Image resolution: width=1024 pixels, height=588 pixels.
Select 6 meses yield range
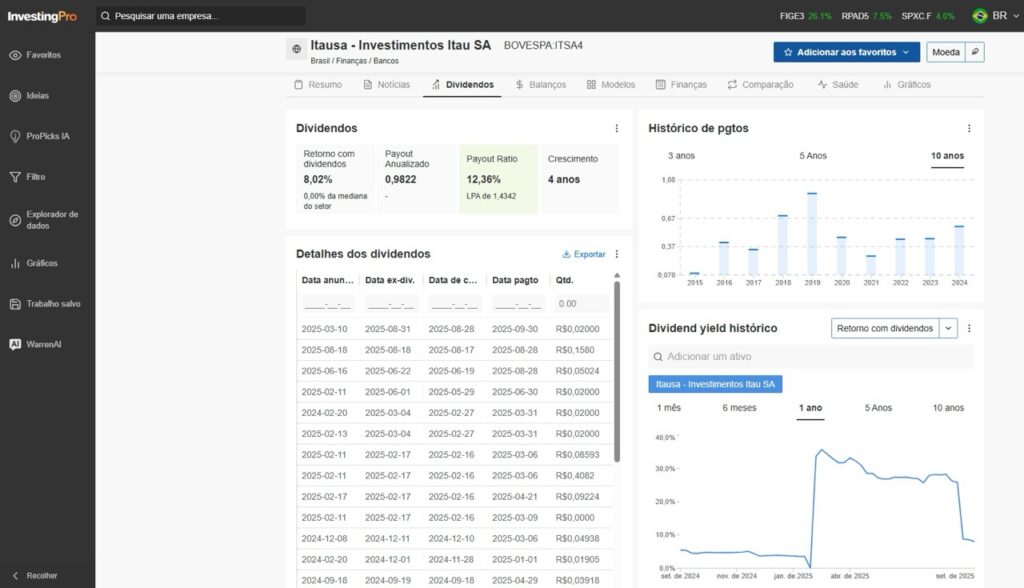(739, 408)
